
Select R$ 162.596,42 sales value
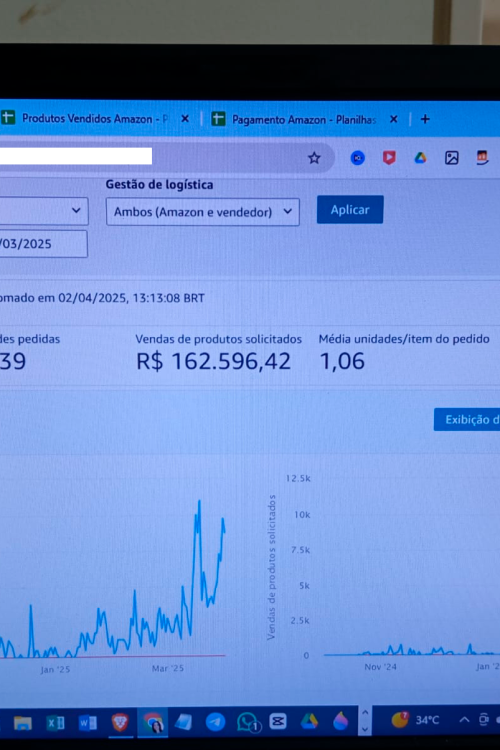pos(213,361)
